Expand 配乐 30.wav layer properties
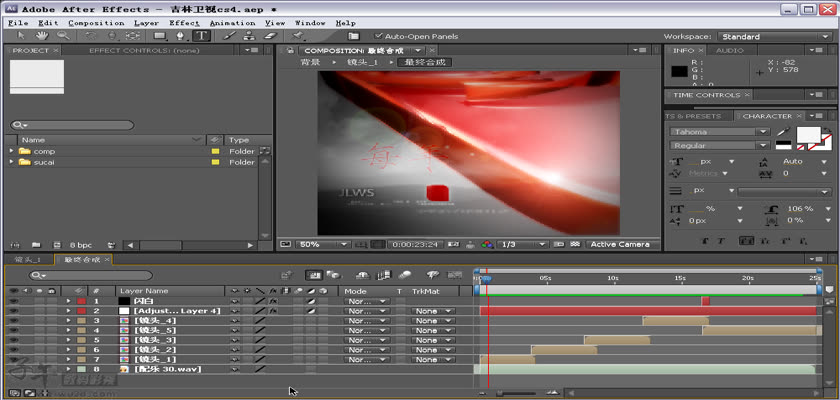 click(68, 369)
